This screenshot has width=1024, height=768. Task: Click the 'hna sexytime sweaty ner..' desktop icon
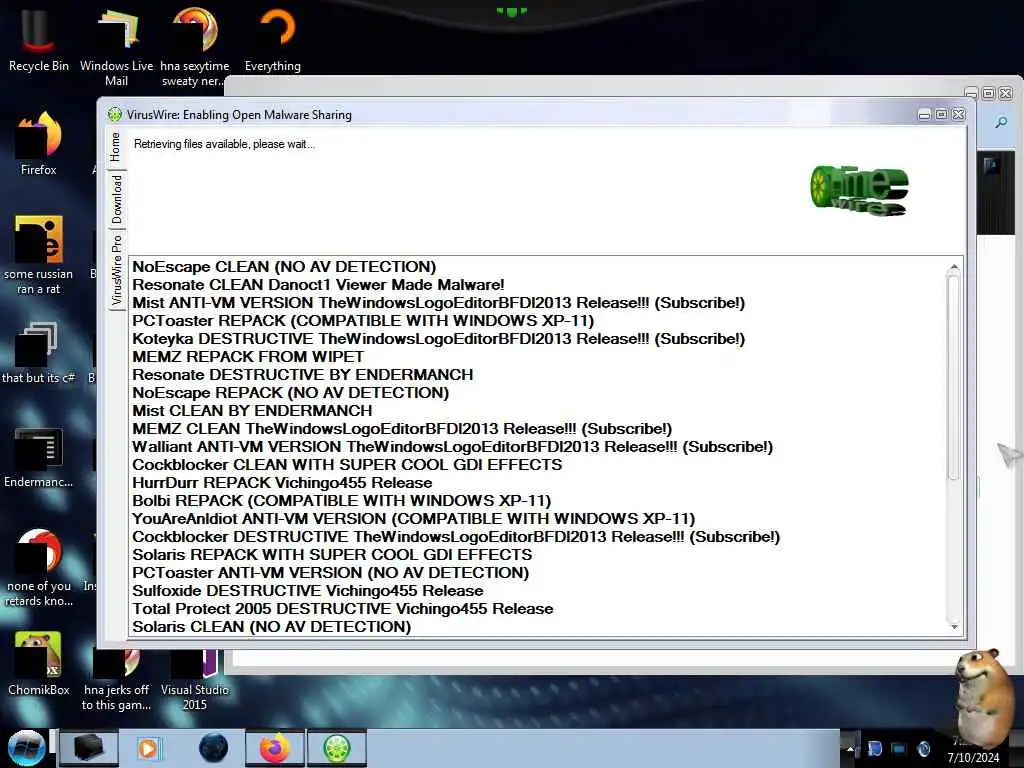click(x=195, y=47)
